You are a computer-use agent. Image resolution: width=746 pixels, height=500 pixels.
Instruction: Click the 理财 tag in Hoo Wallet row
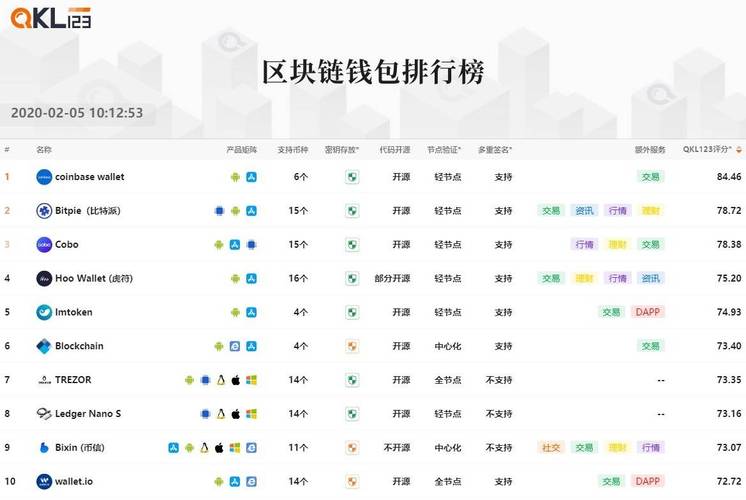pyautogui.click(x=584, y=278)
